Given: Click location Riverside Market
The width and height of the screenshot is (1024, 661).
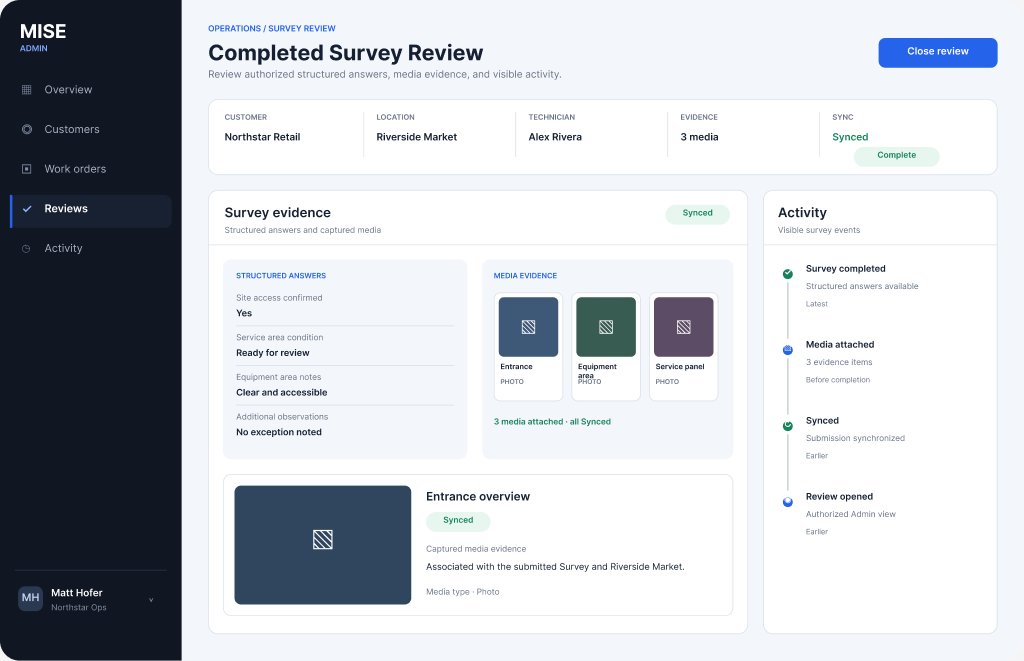Looking at the screenshot, I should (x=417, y=137).
